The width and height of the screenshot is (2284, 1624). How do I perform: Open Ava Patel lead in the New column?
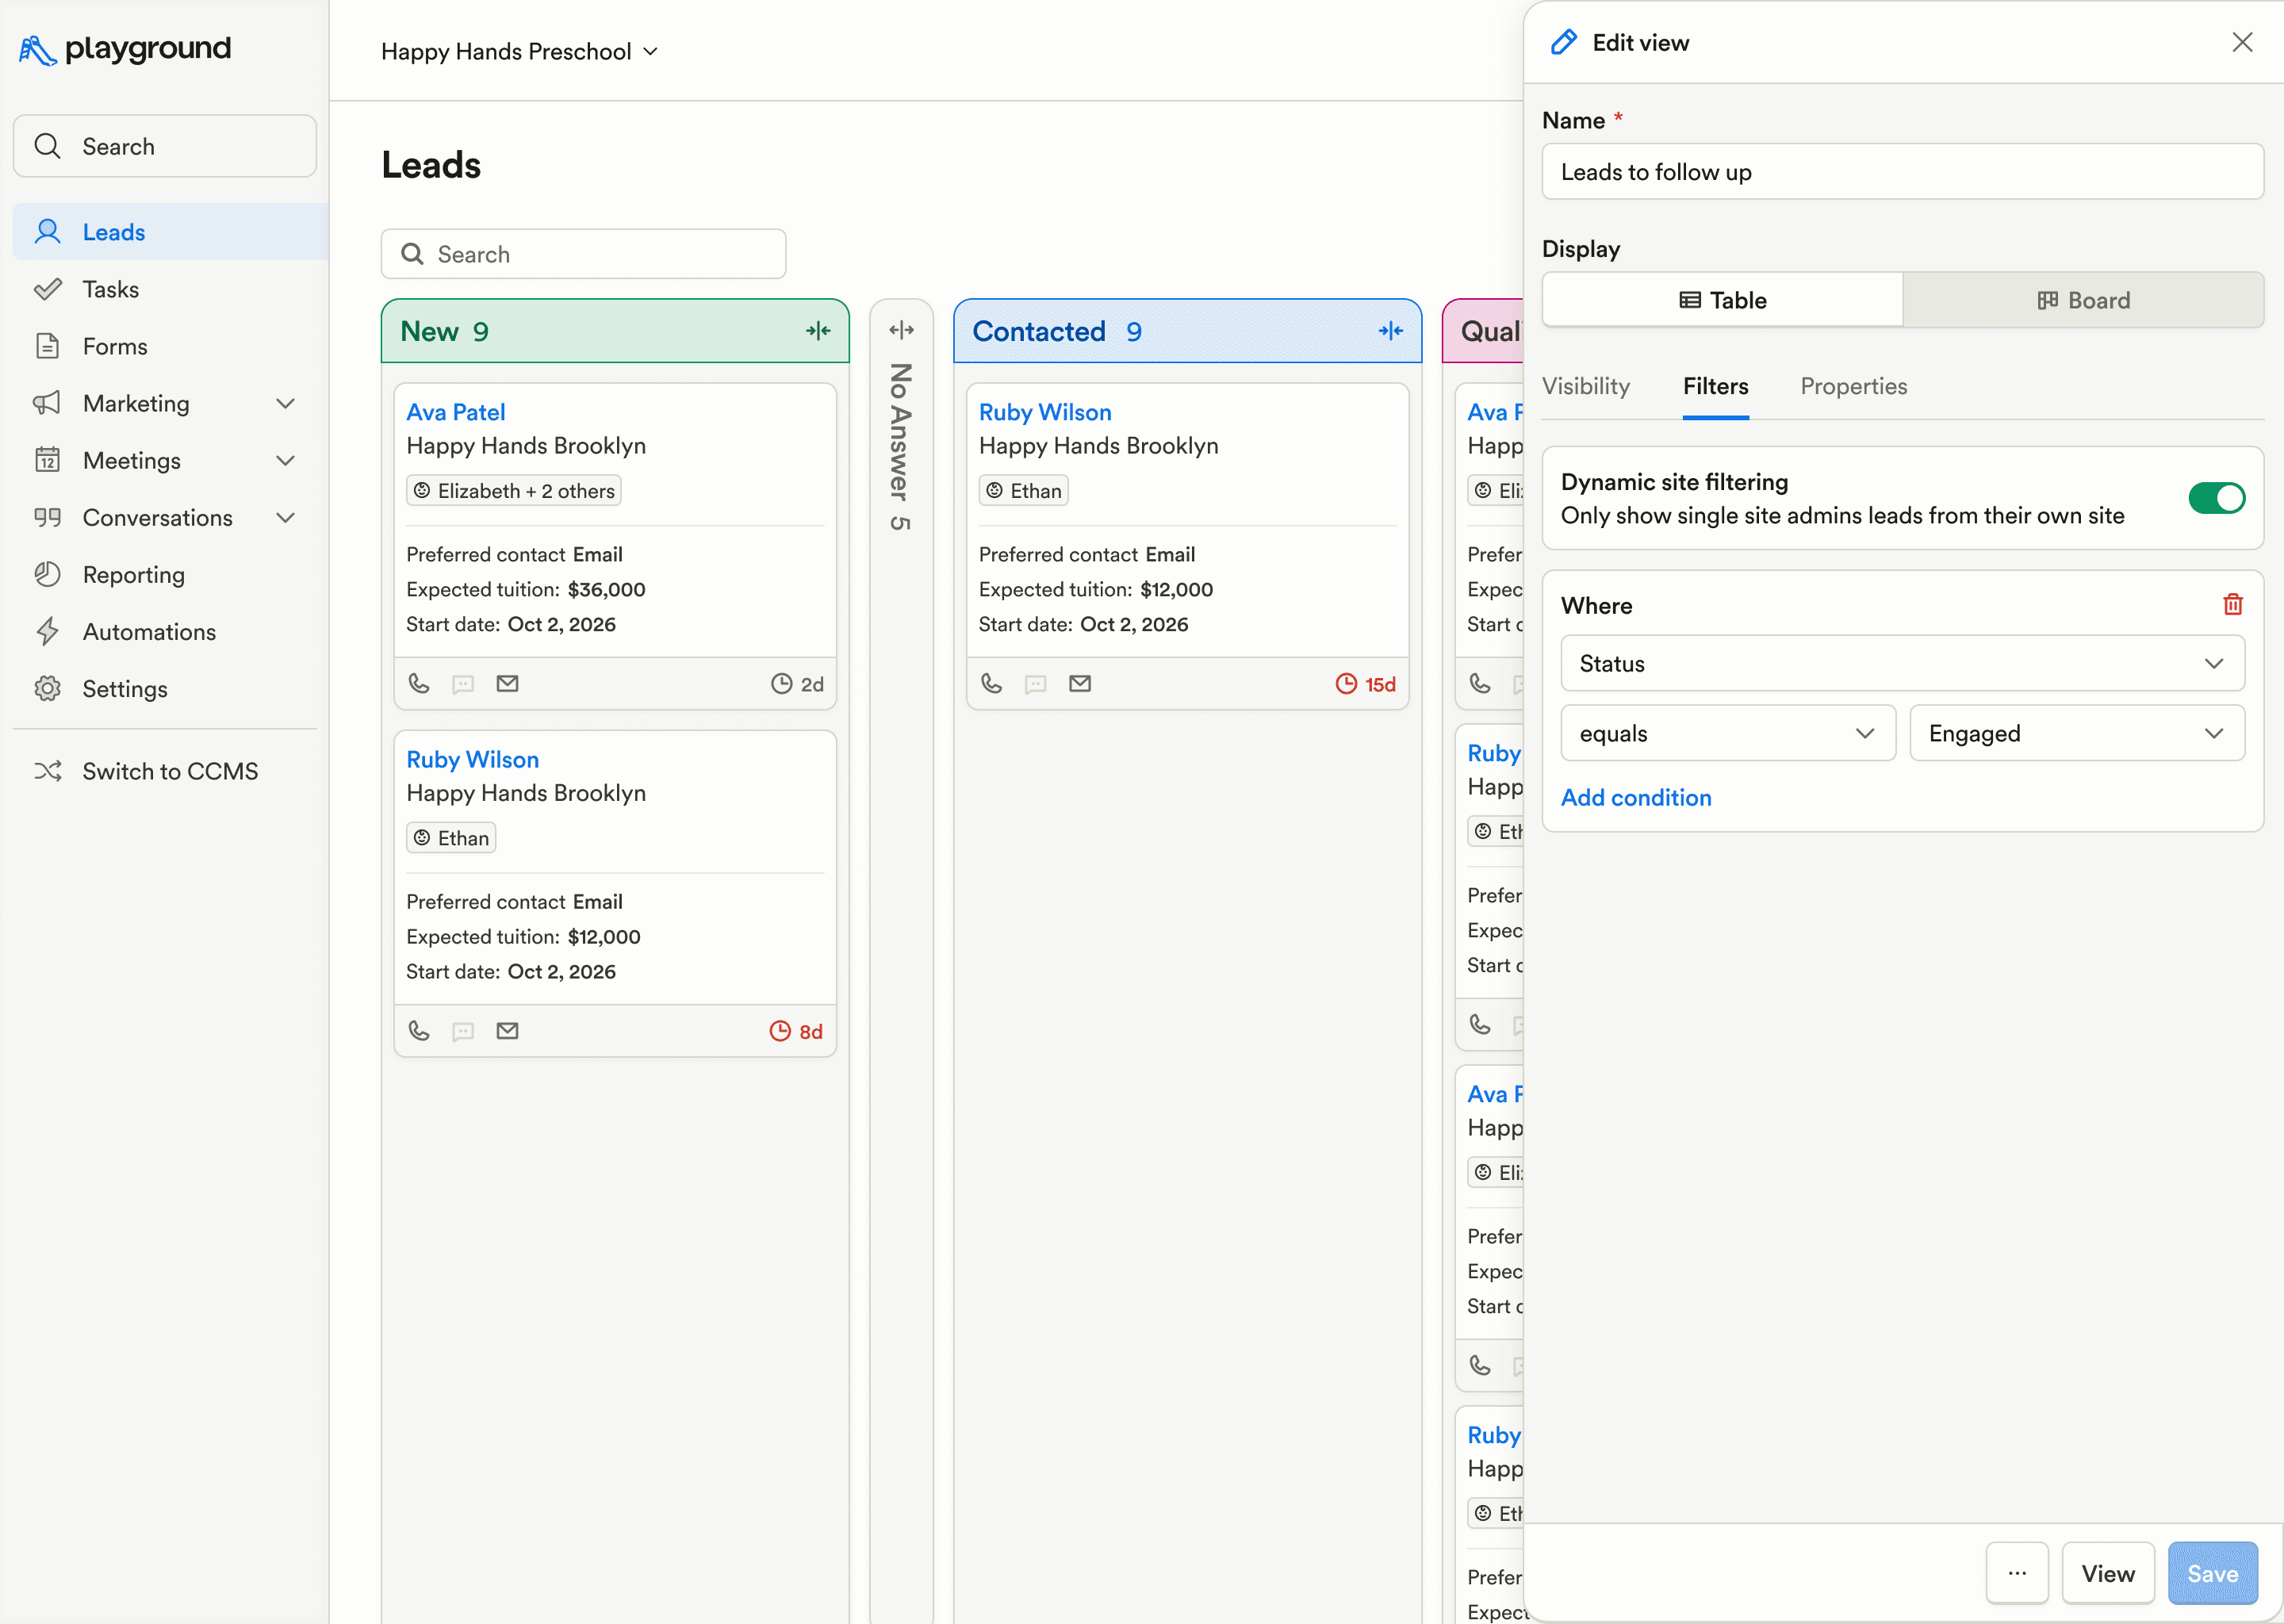(455, 412)
